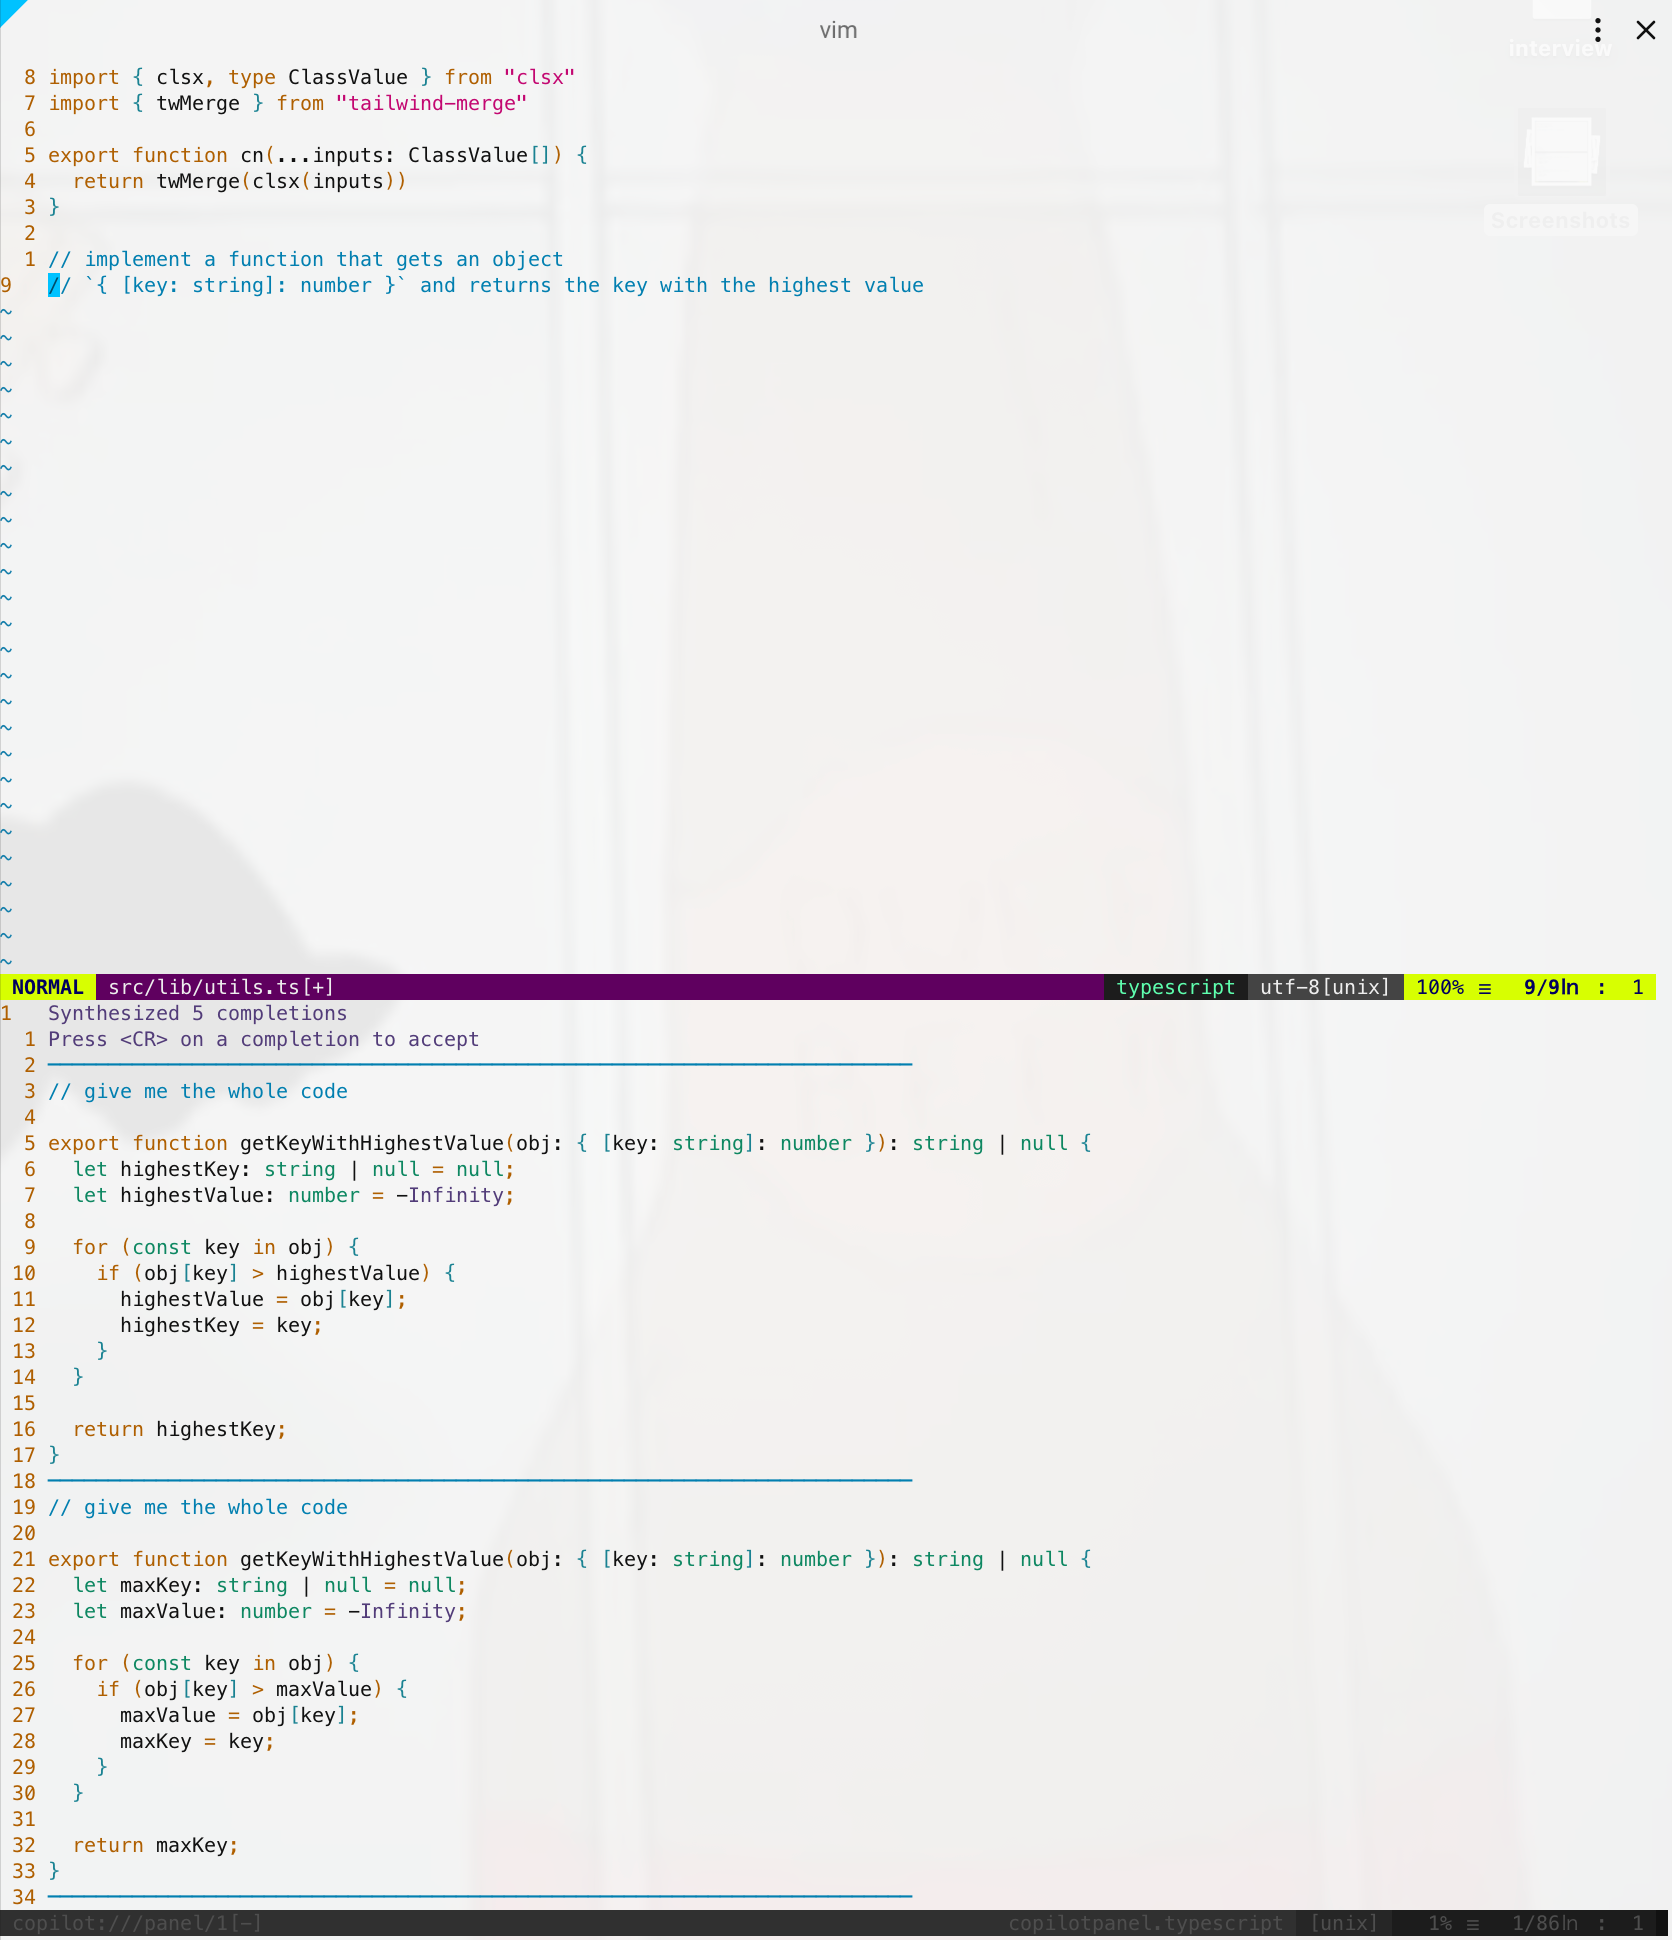This screenshot has height=1940, width=1672.
Task: Click the copilot://panel/1 buffer name
Action: pyautogui.click(x=137, y=1923)
